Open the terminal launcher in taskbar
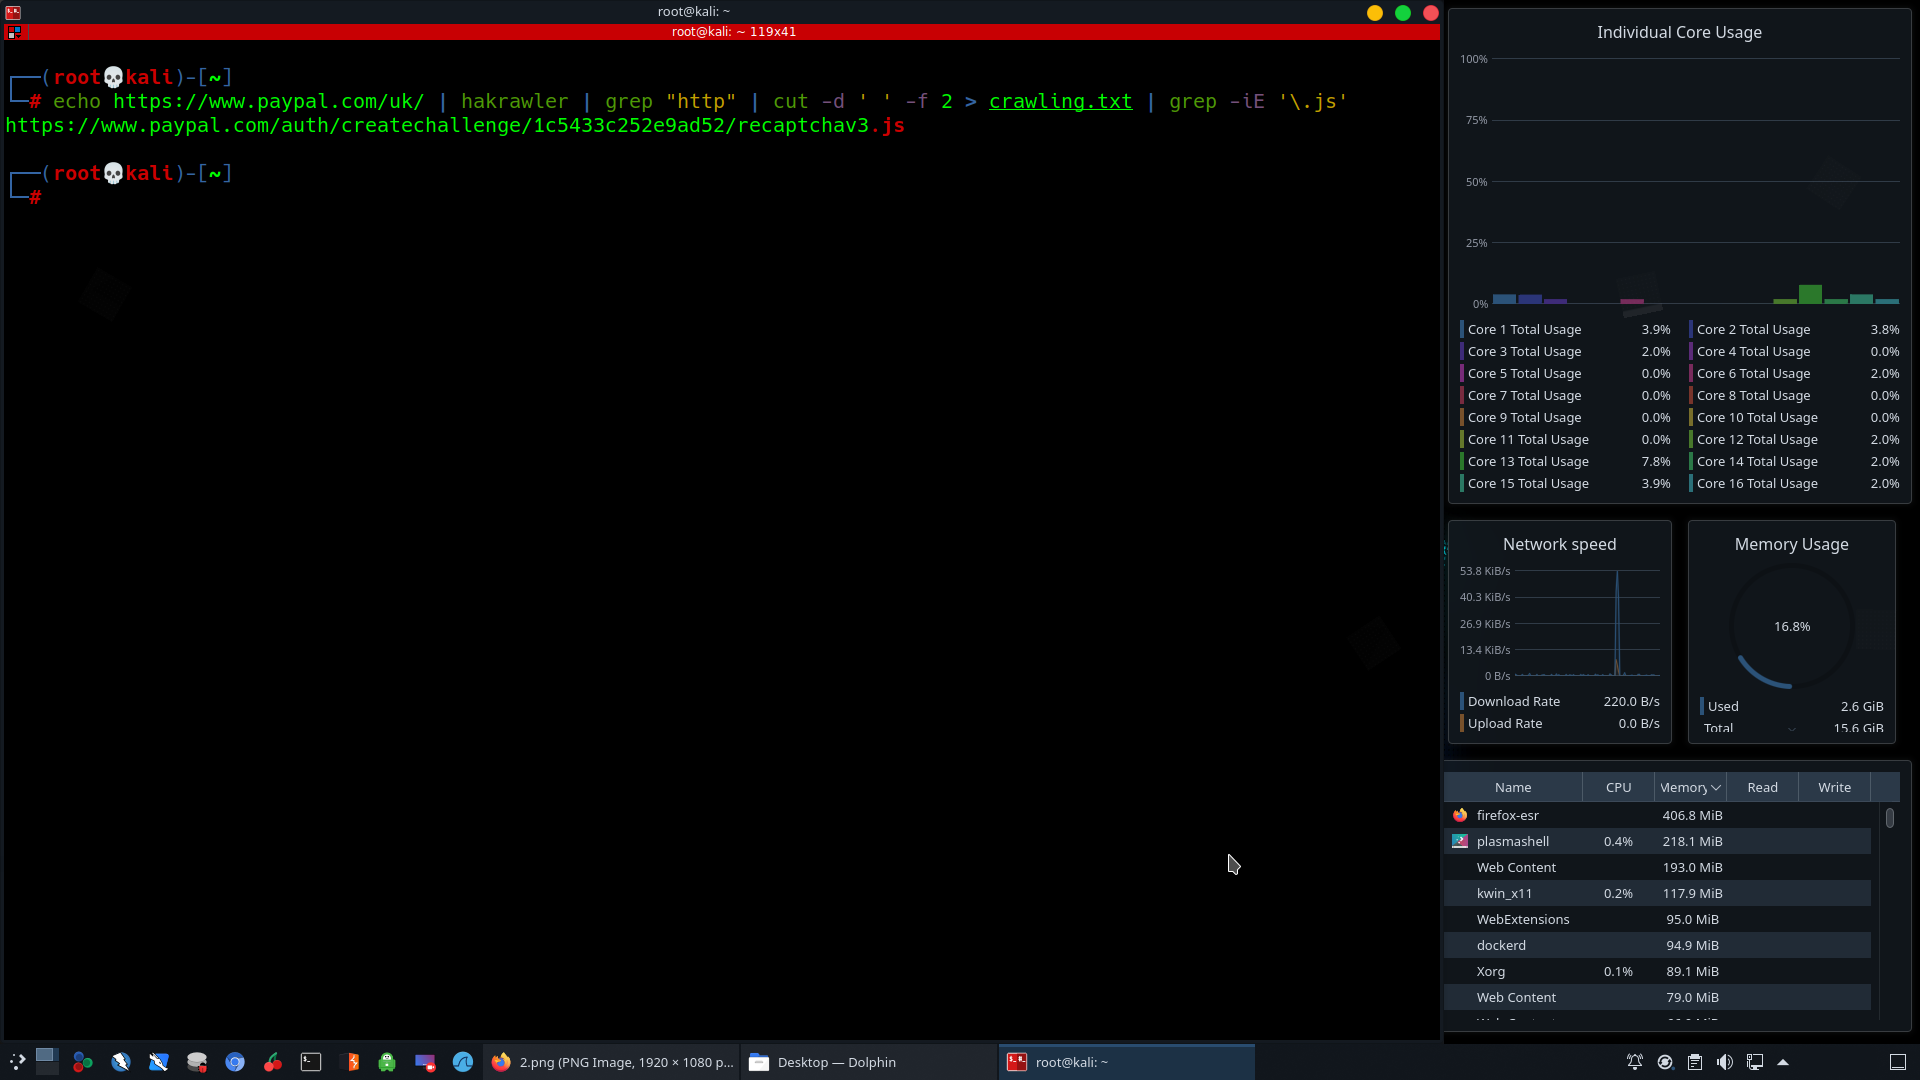The image size is (1920, 1080). click(x=311, y=1062)
